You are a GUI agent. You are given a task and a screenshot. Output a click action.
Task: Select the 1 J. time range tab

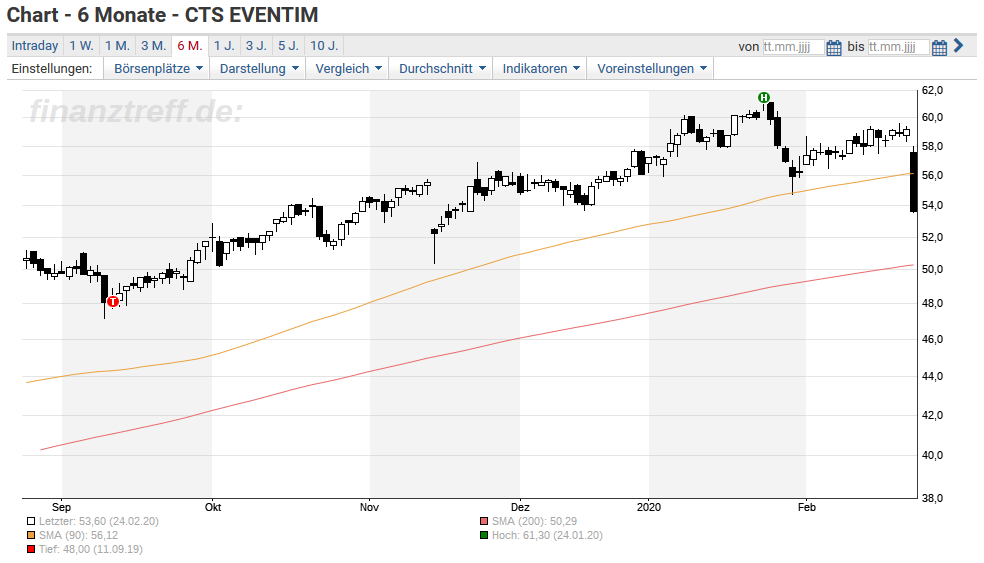pos(224,46)
